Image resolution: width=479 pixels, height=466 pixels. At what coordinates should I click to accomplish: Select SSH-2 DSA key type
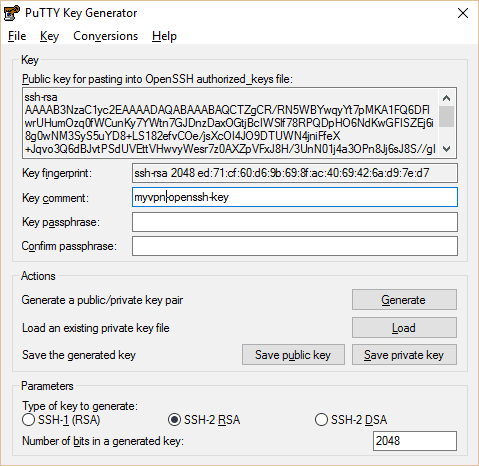point(351,420)
